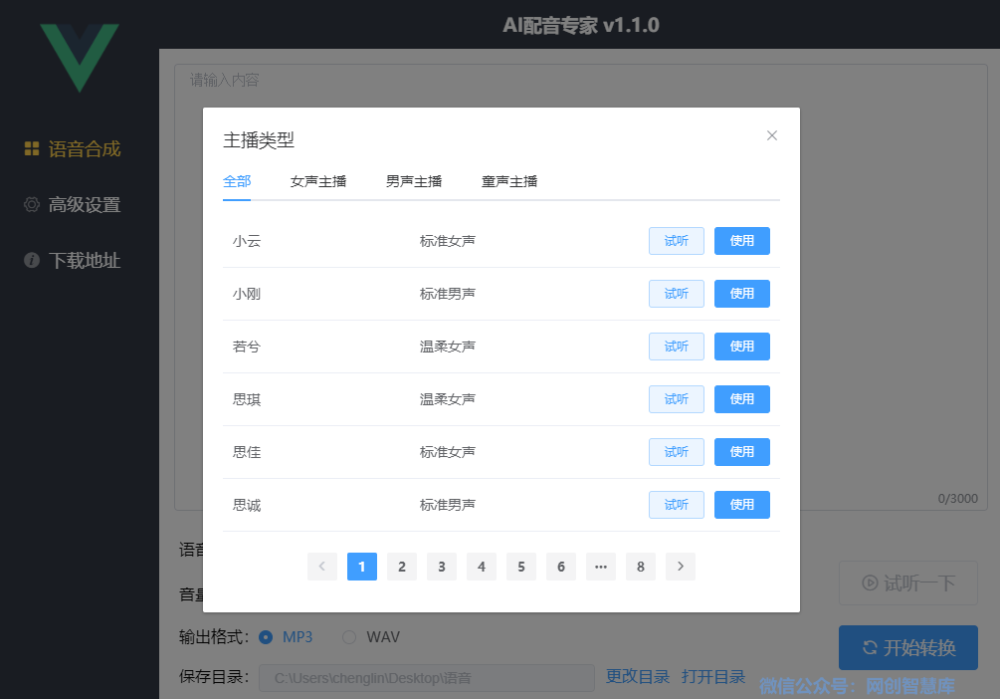This screenshot has height=699, width=1000.
Task: Click the 思琪 name cell
Action: [x=247, y=400]
